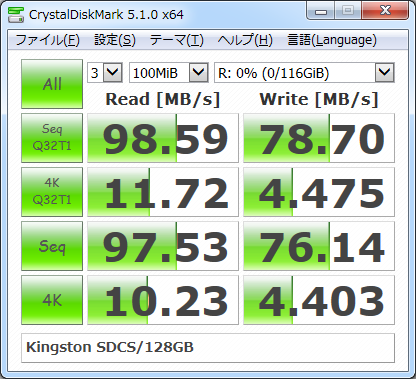Select the 4.403 4K write result
Screen dimensions: 416x379
[x=319, y=300]
